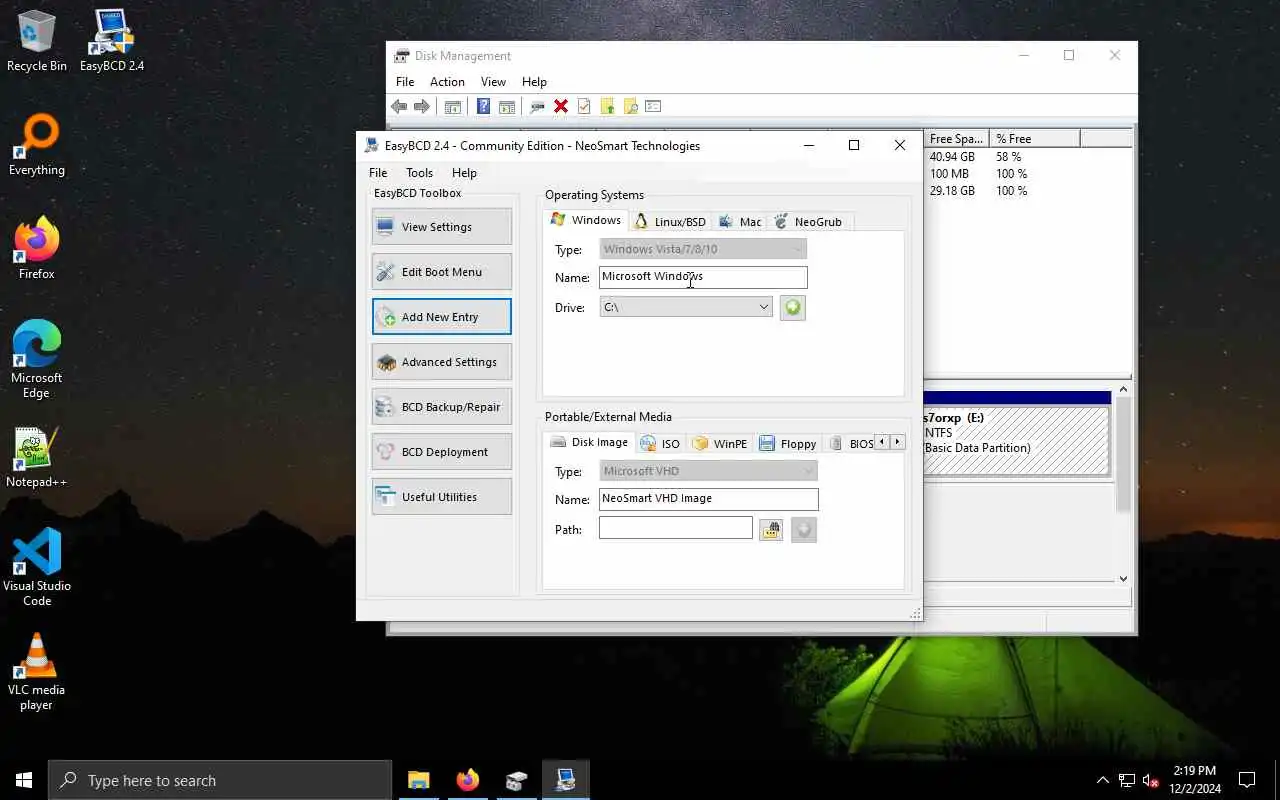
Task: Open Disk Management Action menu
Action: (447, 82)
